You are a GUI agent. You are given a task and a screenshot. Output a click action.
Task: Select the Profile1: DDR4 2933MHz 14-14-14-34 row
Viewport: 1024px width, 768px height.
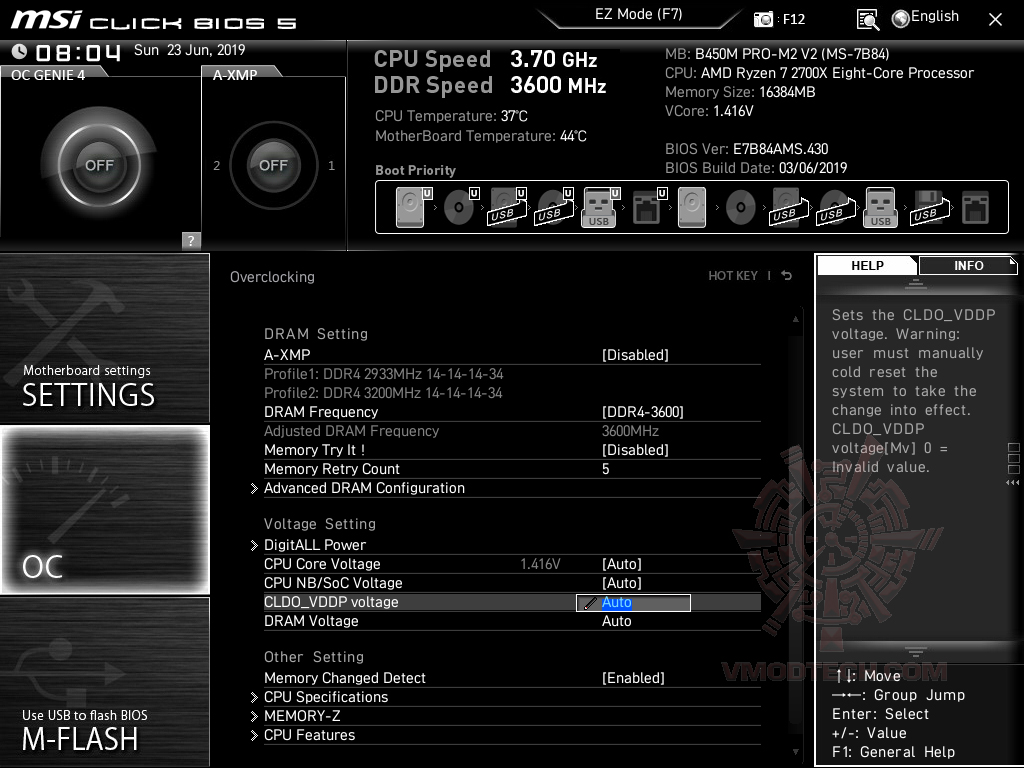point(383,374)
